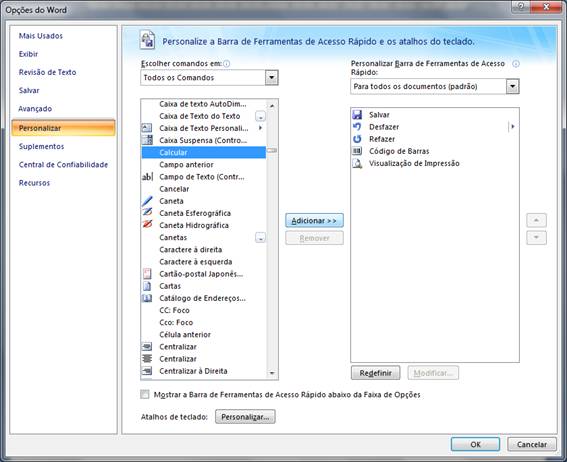Click the Visualização de Impressão icon
Image resolution: width=567 pixels, height=462 pixels.
coord(357,163)
